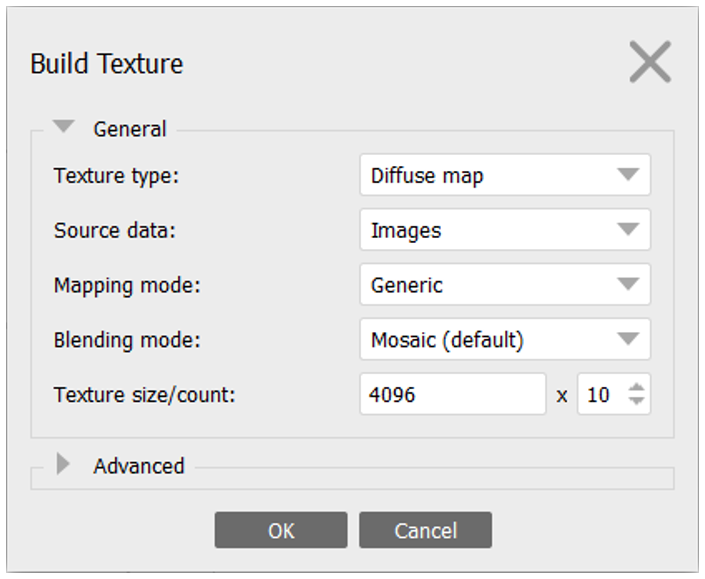Click the arrow icon beside Diffuse map
The image size is (705, 579).
628,175
